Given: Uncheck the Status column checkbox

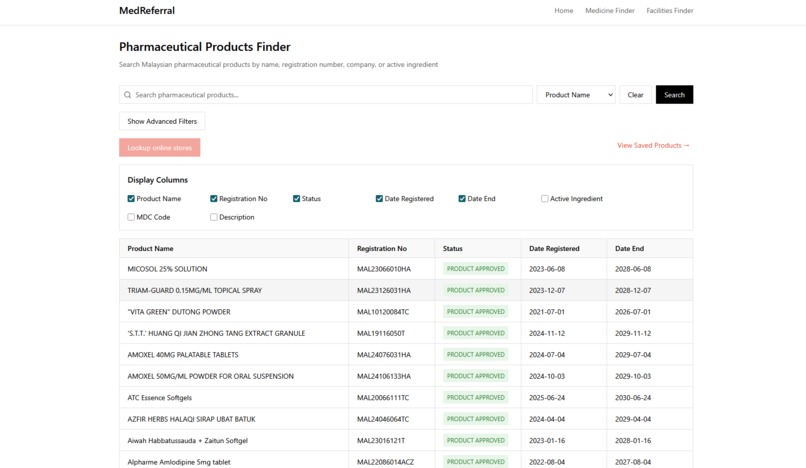Looking at the screenshot, I should [x=297, y=199].
